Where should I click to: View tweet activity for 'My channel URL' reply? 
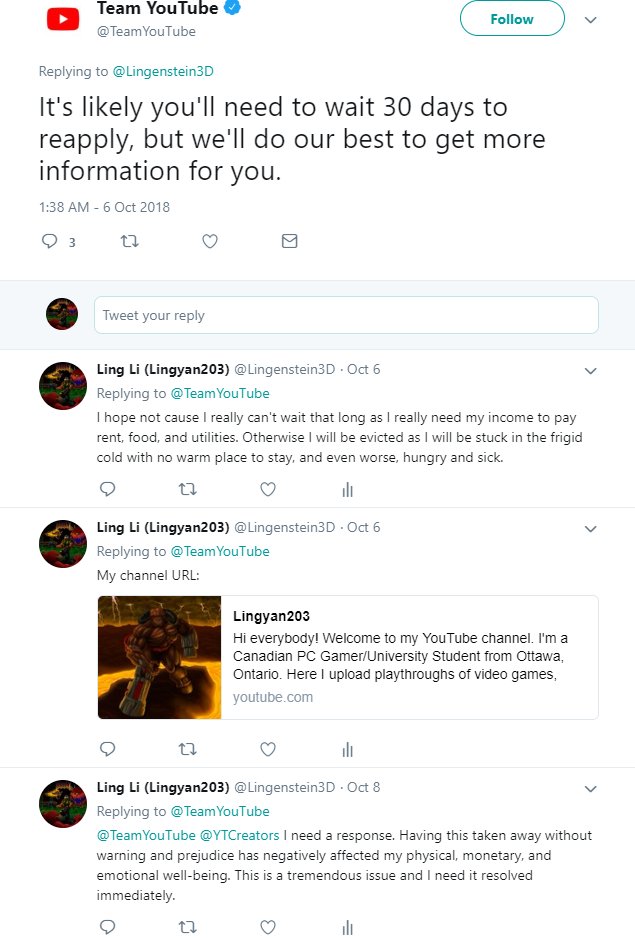point(348,750)
